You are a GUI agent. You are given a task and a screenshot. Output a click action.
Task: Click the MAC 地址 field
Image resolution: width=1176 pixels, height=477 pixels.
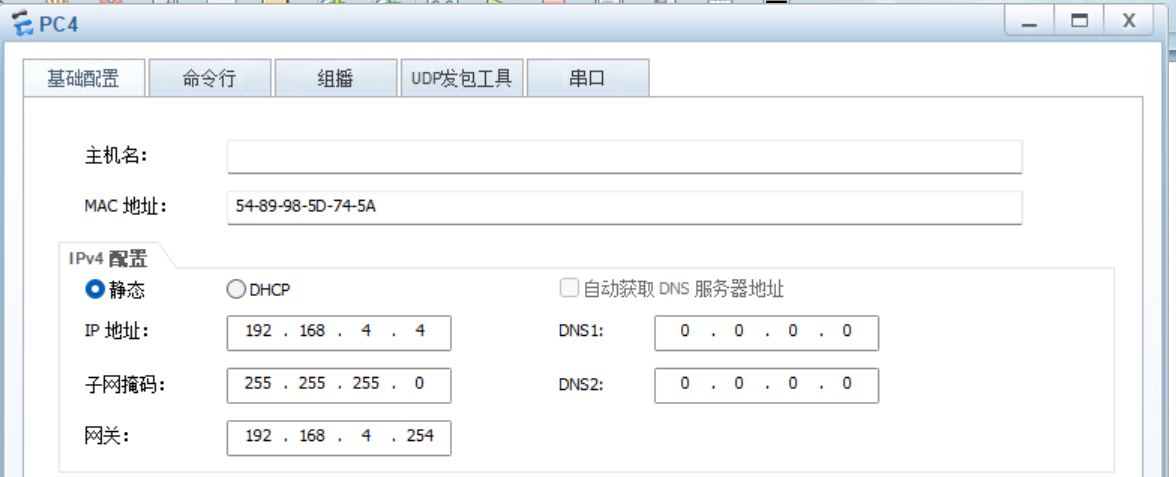625,207
